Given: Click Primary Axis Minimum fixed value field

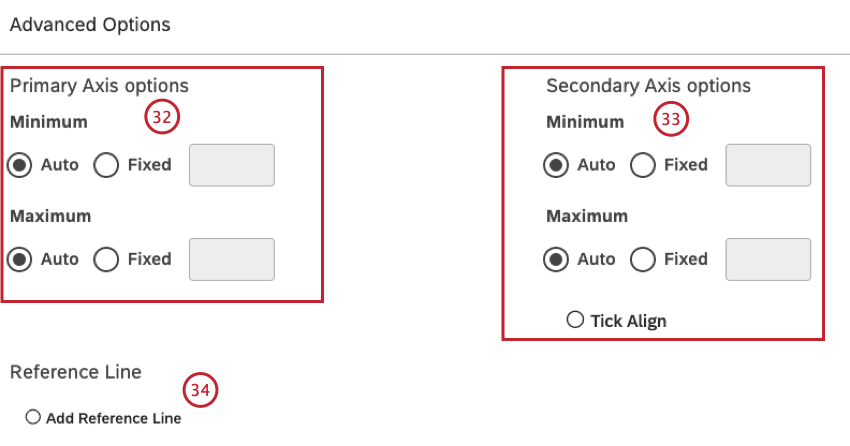Looking at the screenshot, I should coord(231,165).
